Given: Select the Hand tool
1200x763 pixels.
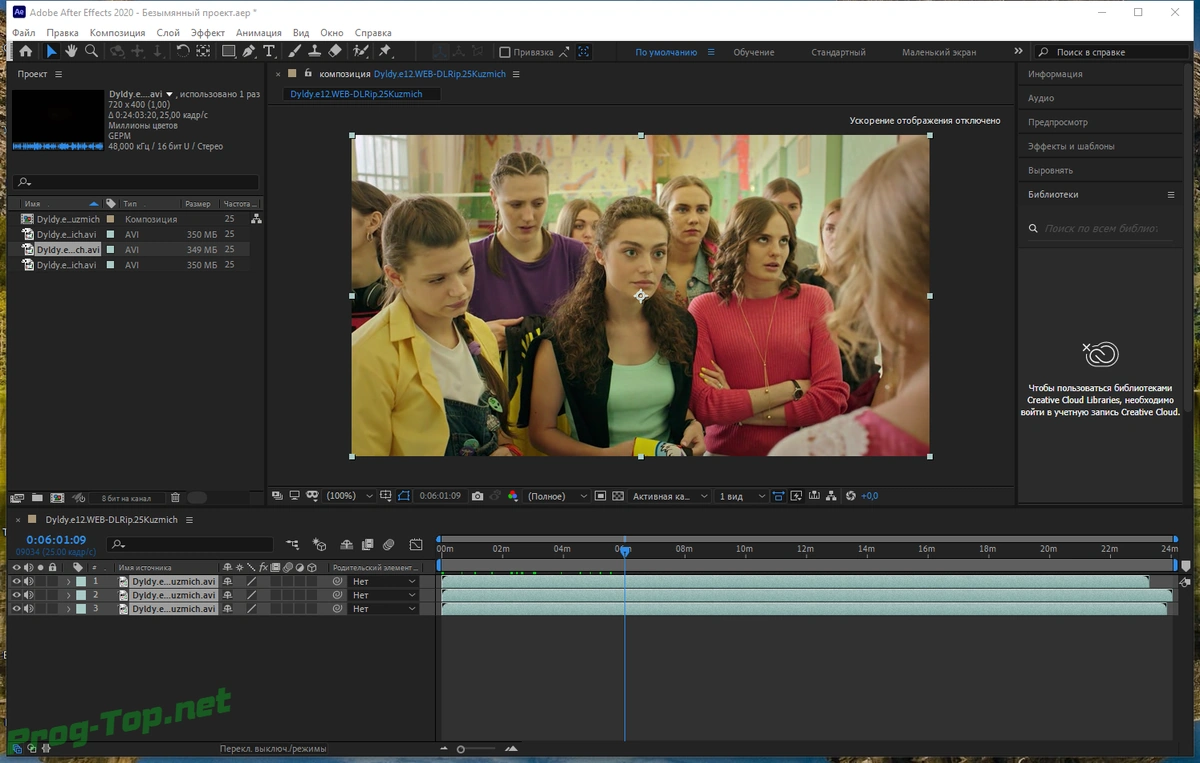Looking at the screenshot, I should [72, 51].
